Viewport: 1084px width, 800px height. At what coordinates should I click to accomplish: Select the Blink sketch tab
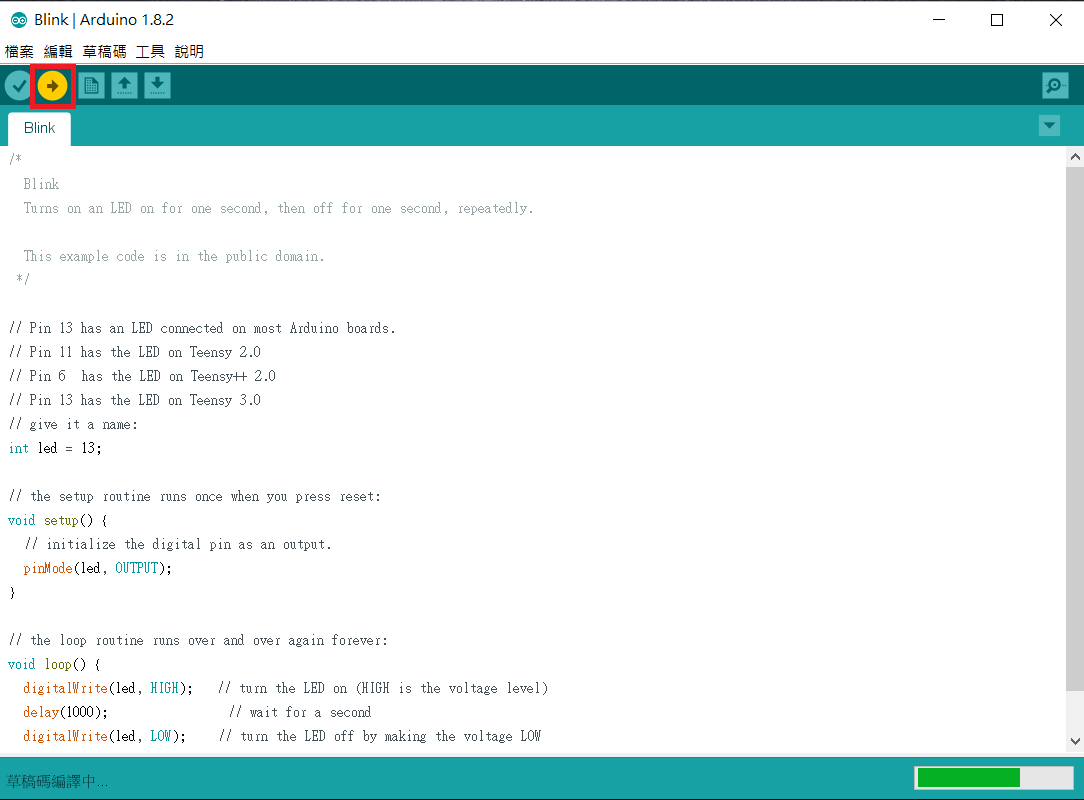39,129
